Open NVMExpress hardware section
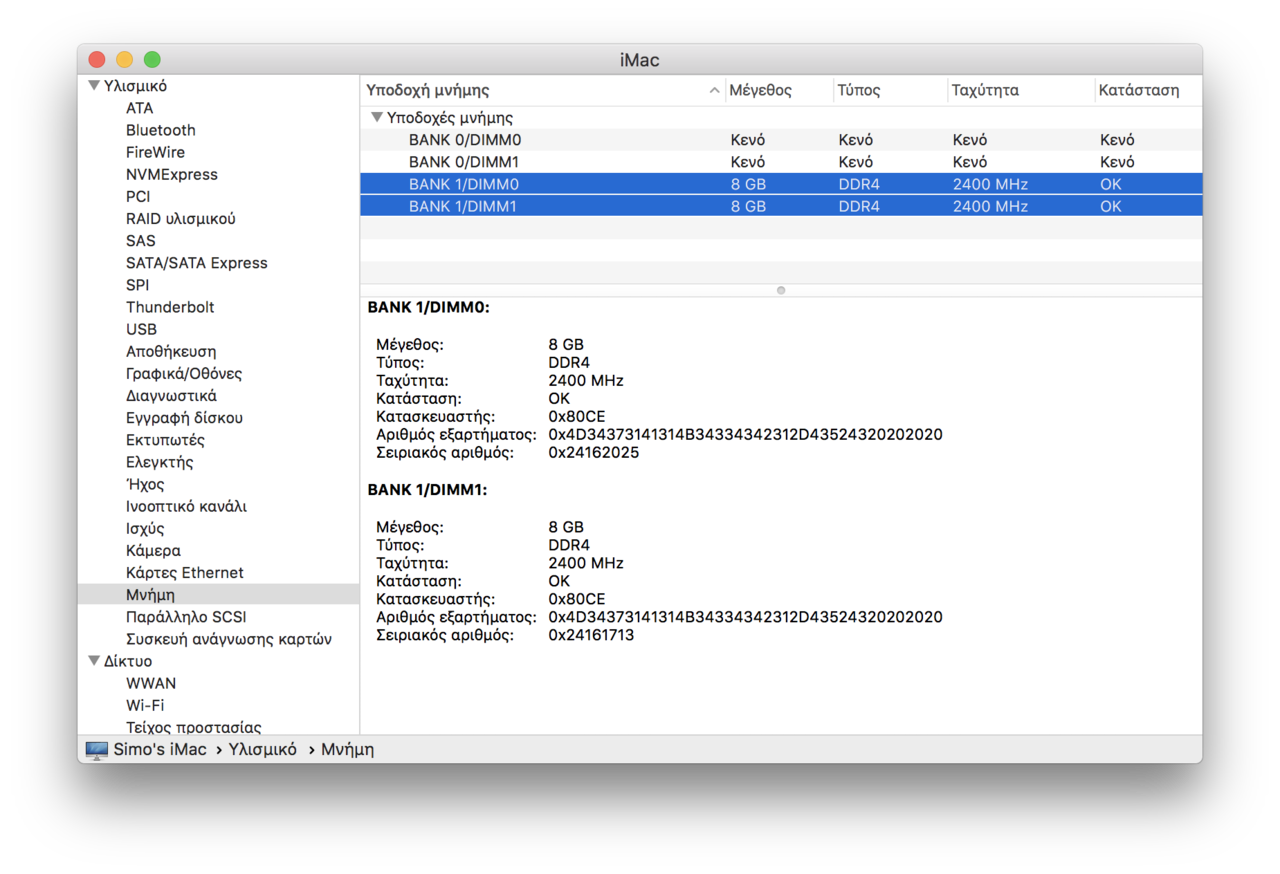Screen dimensions: 1280x874 (x=172, y=174)
